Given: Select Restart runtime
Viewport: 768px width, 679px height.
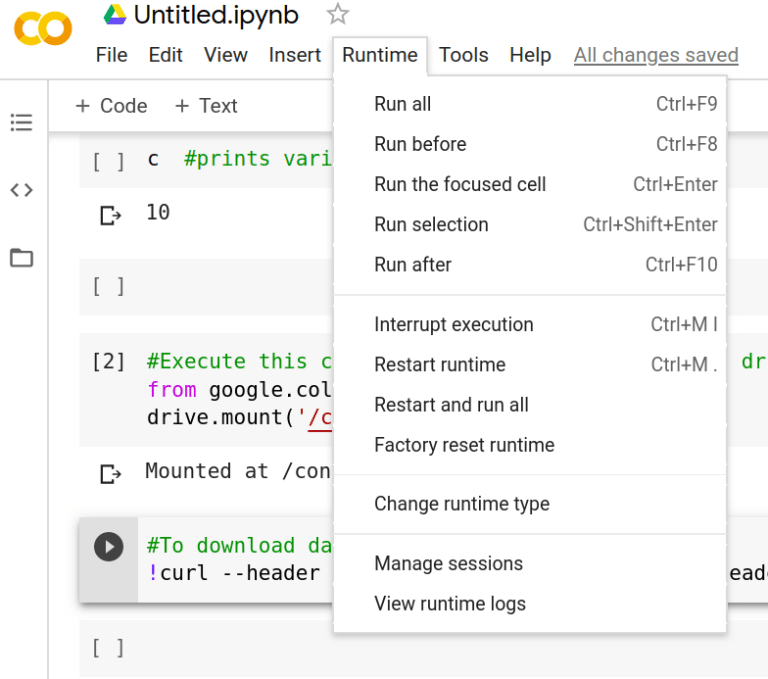Looking at the screenshot, I should (530, 364).
